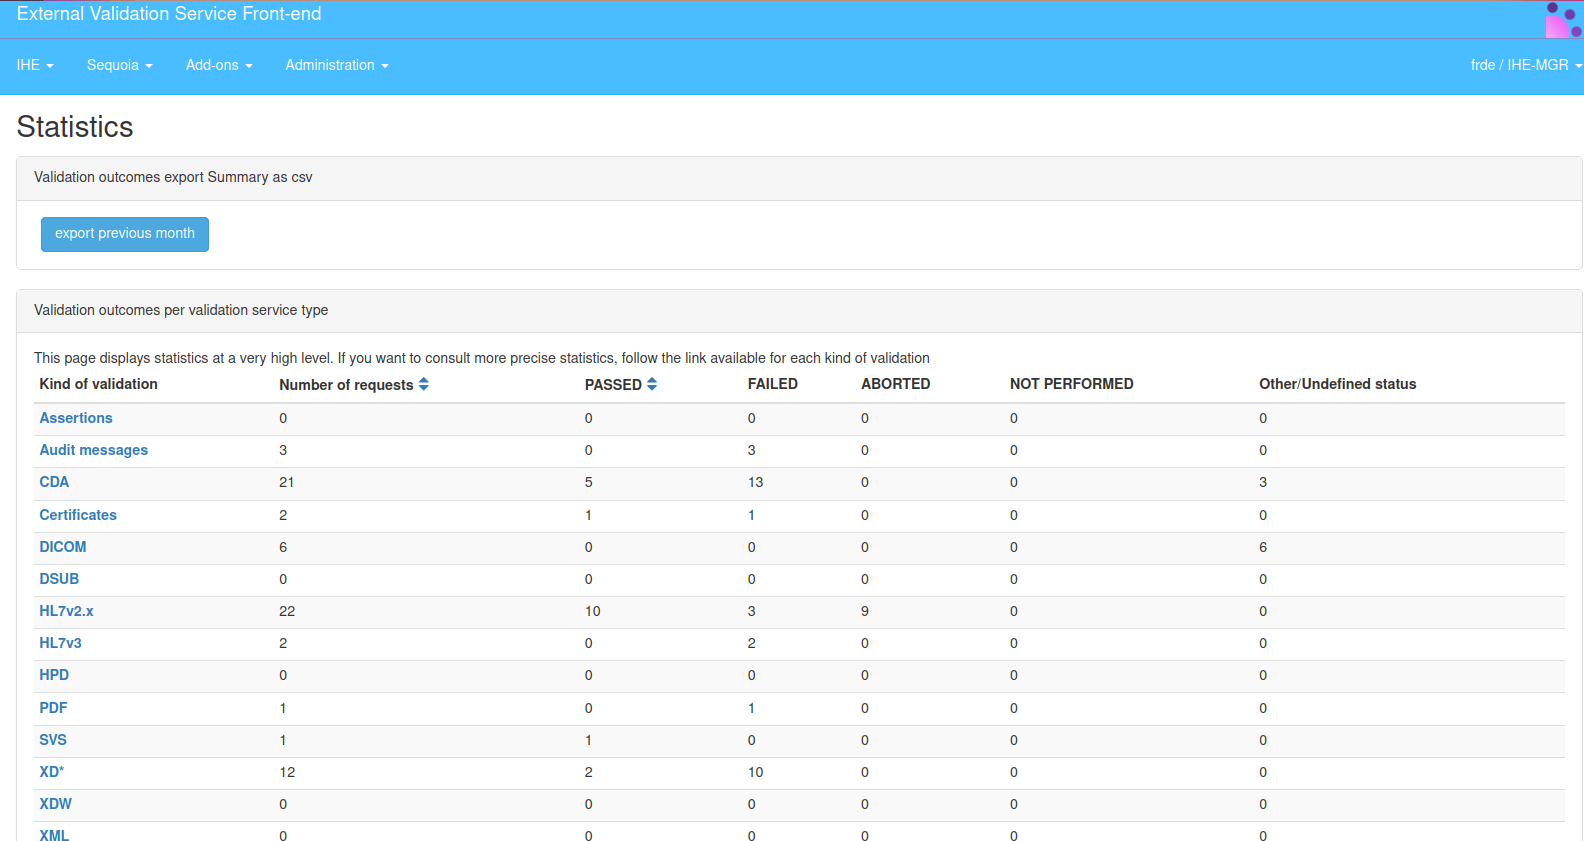Open the frde / IHE-MGR user menu
This screenshot has width=1584, height=841.
pos(1525,65)
